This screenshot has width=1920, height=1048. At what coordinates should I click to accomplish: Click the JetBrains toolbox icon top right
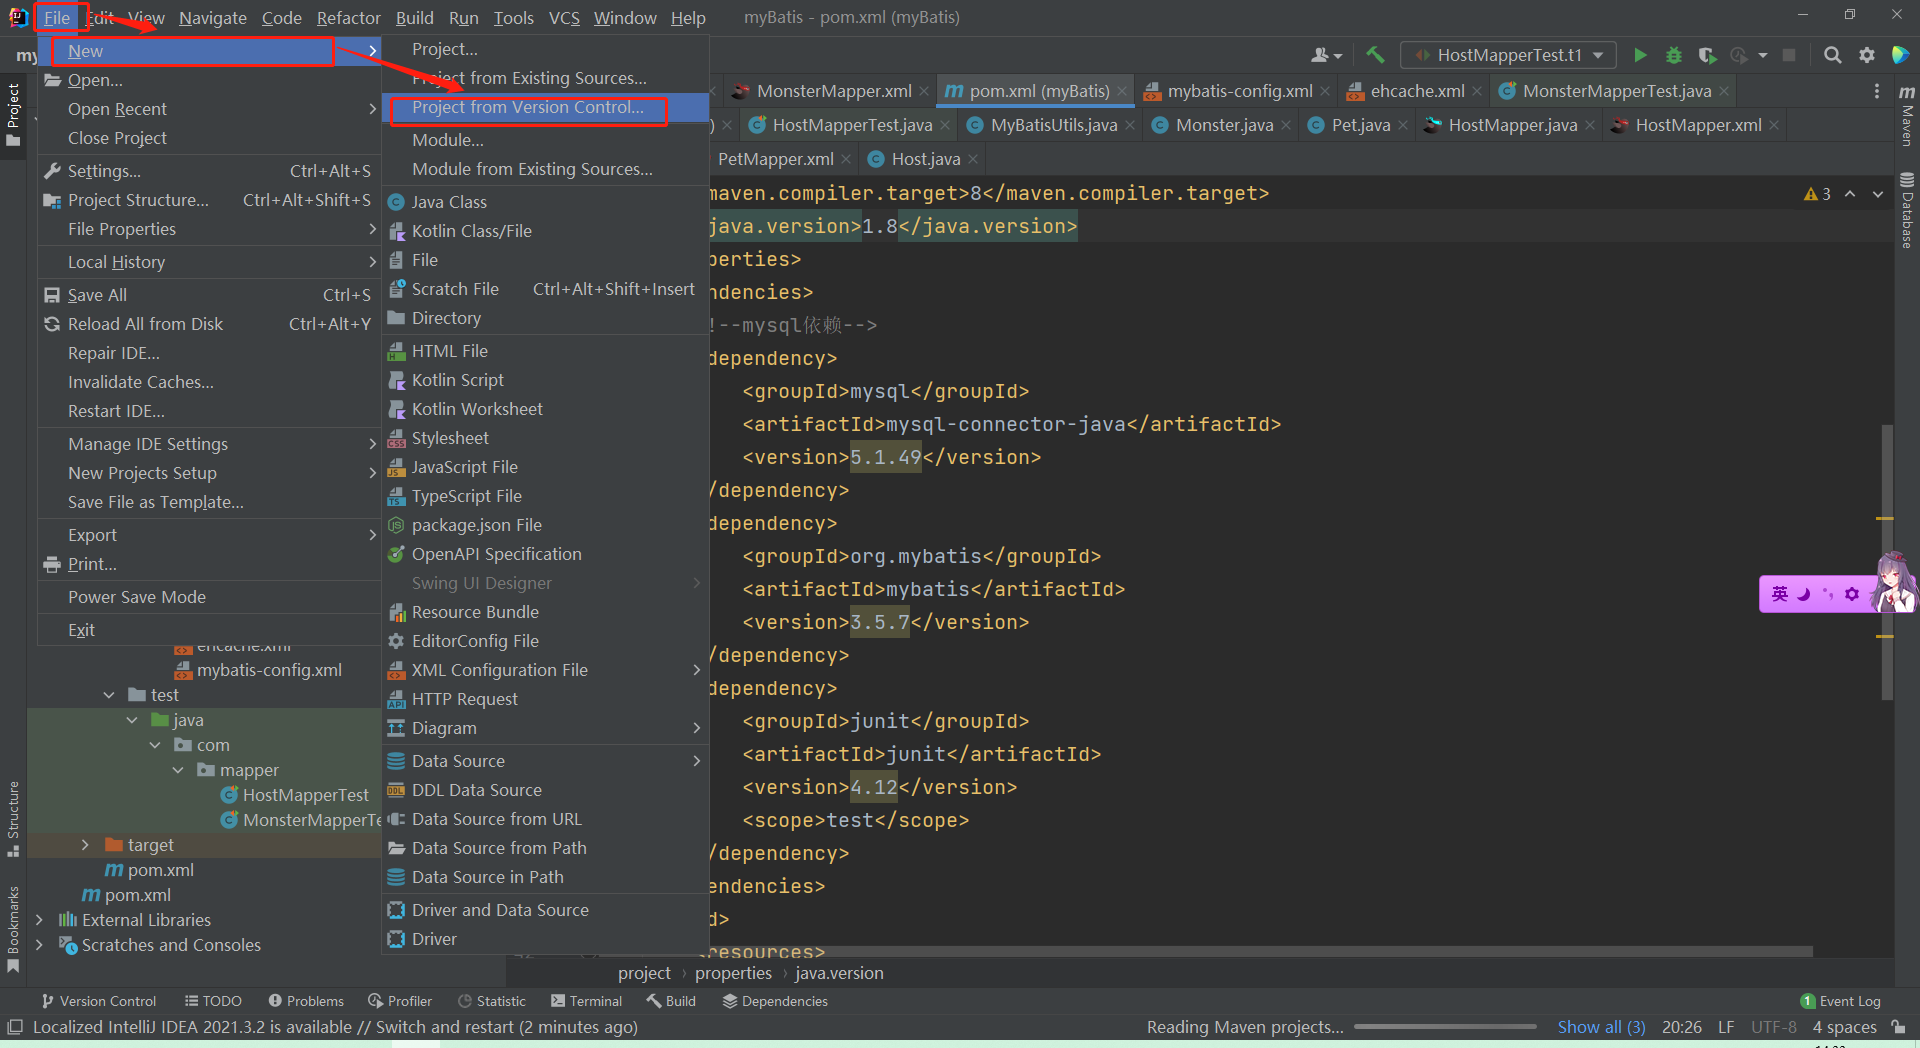click(x=1900, y=55)
